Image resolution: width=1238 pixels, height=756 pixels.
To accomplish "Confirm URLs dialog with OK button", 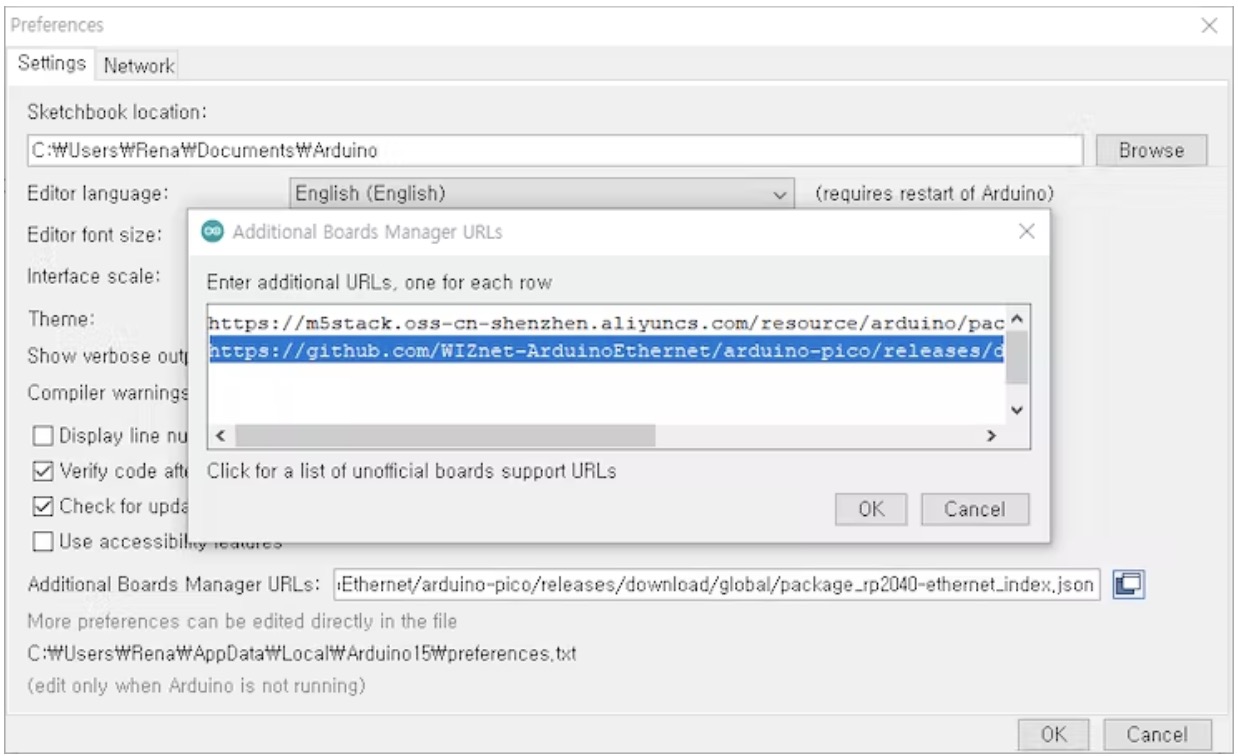I will tap(871, 509).
